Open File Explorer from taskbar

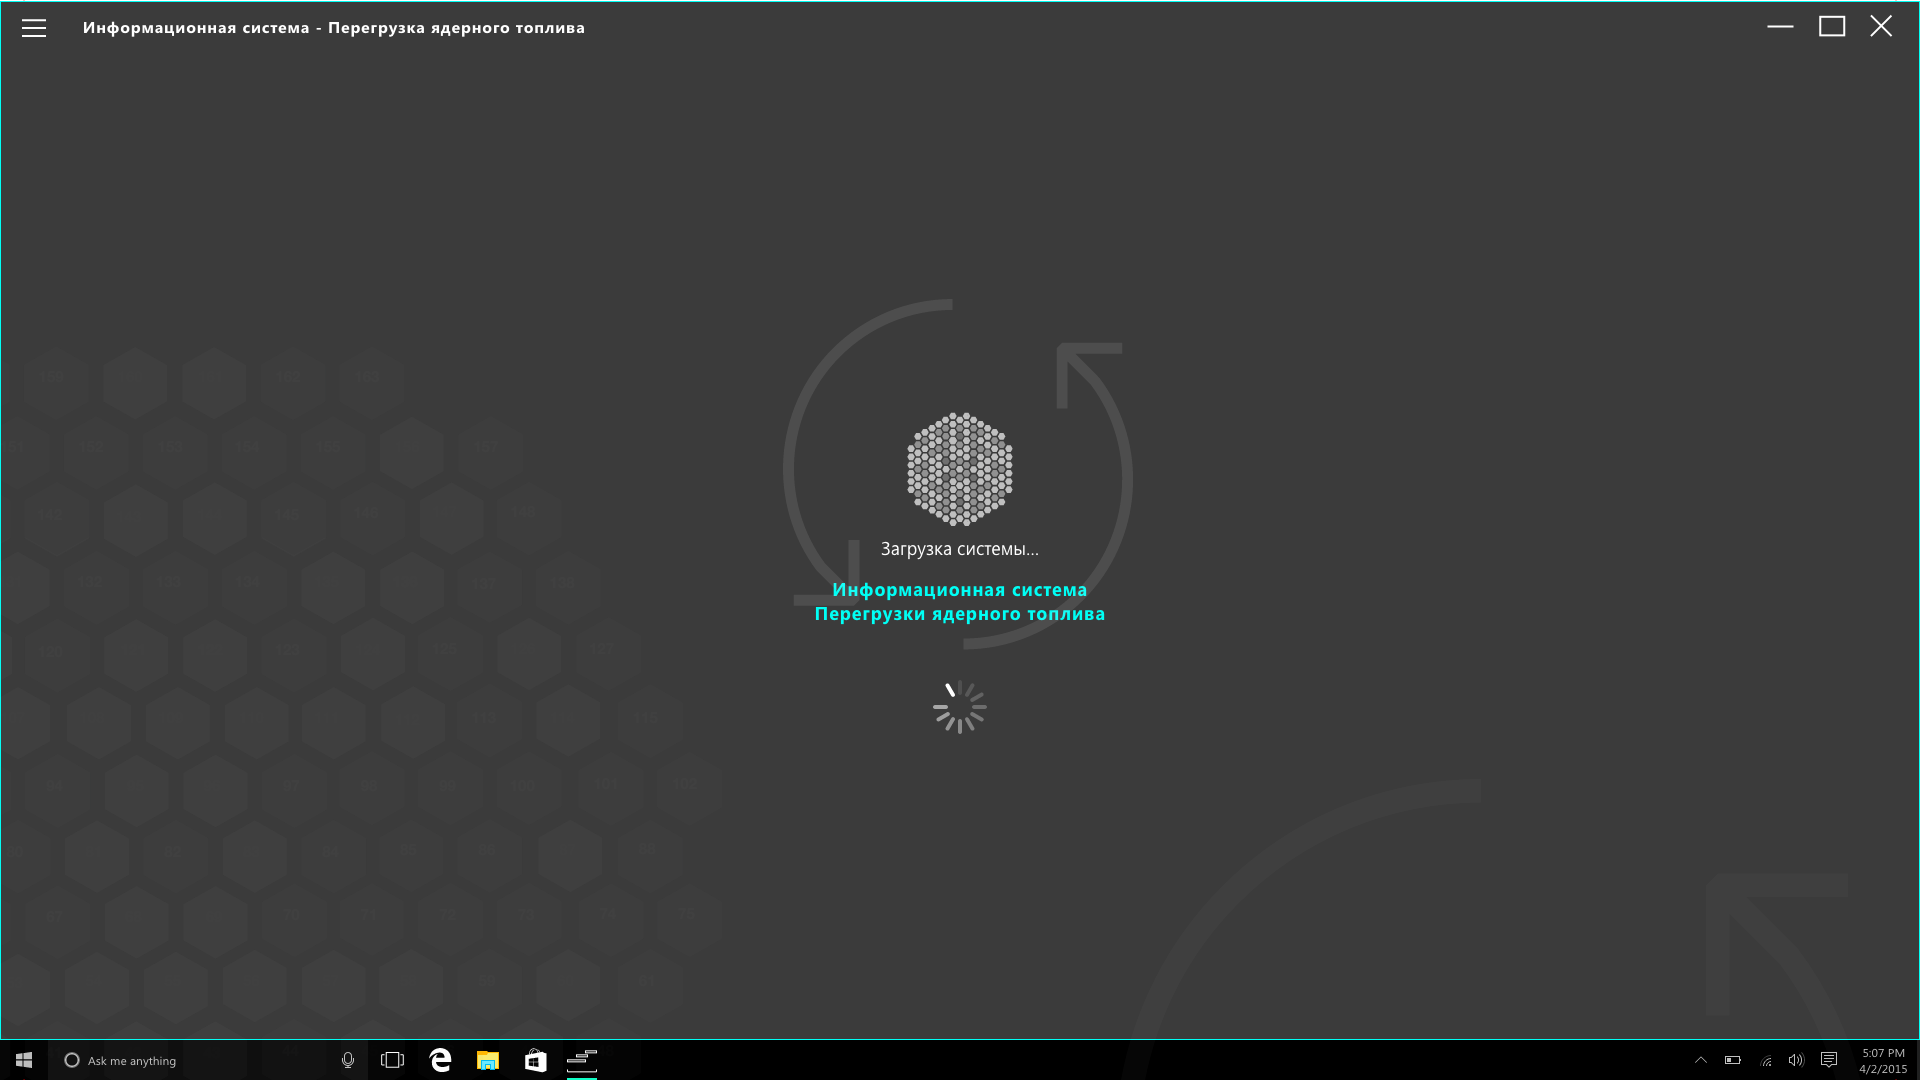488,1060
